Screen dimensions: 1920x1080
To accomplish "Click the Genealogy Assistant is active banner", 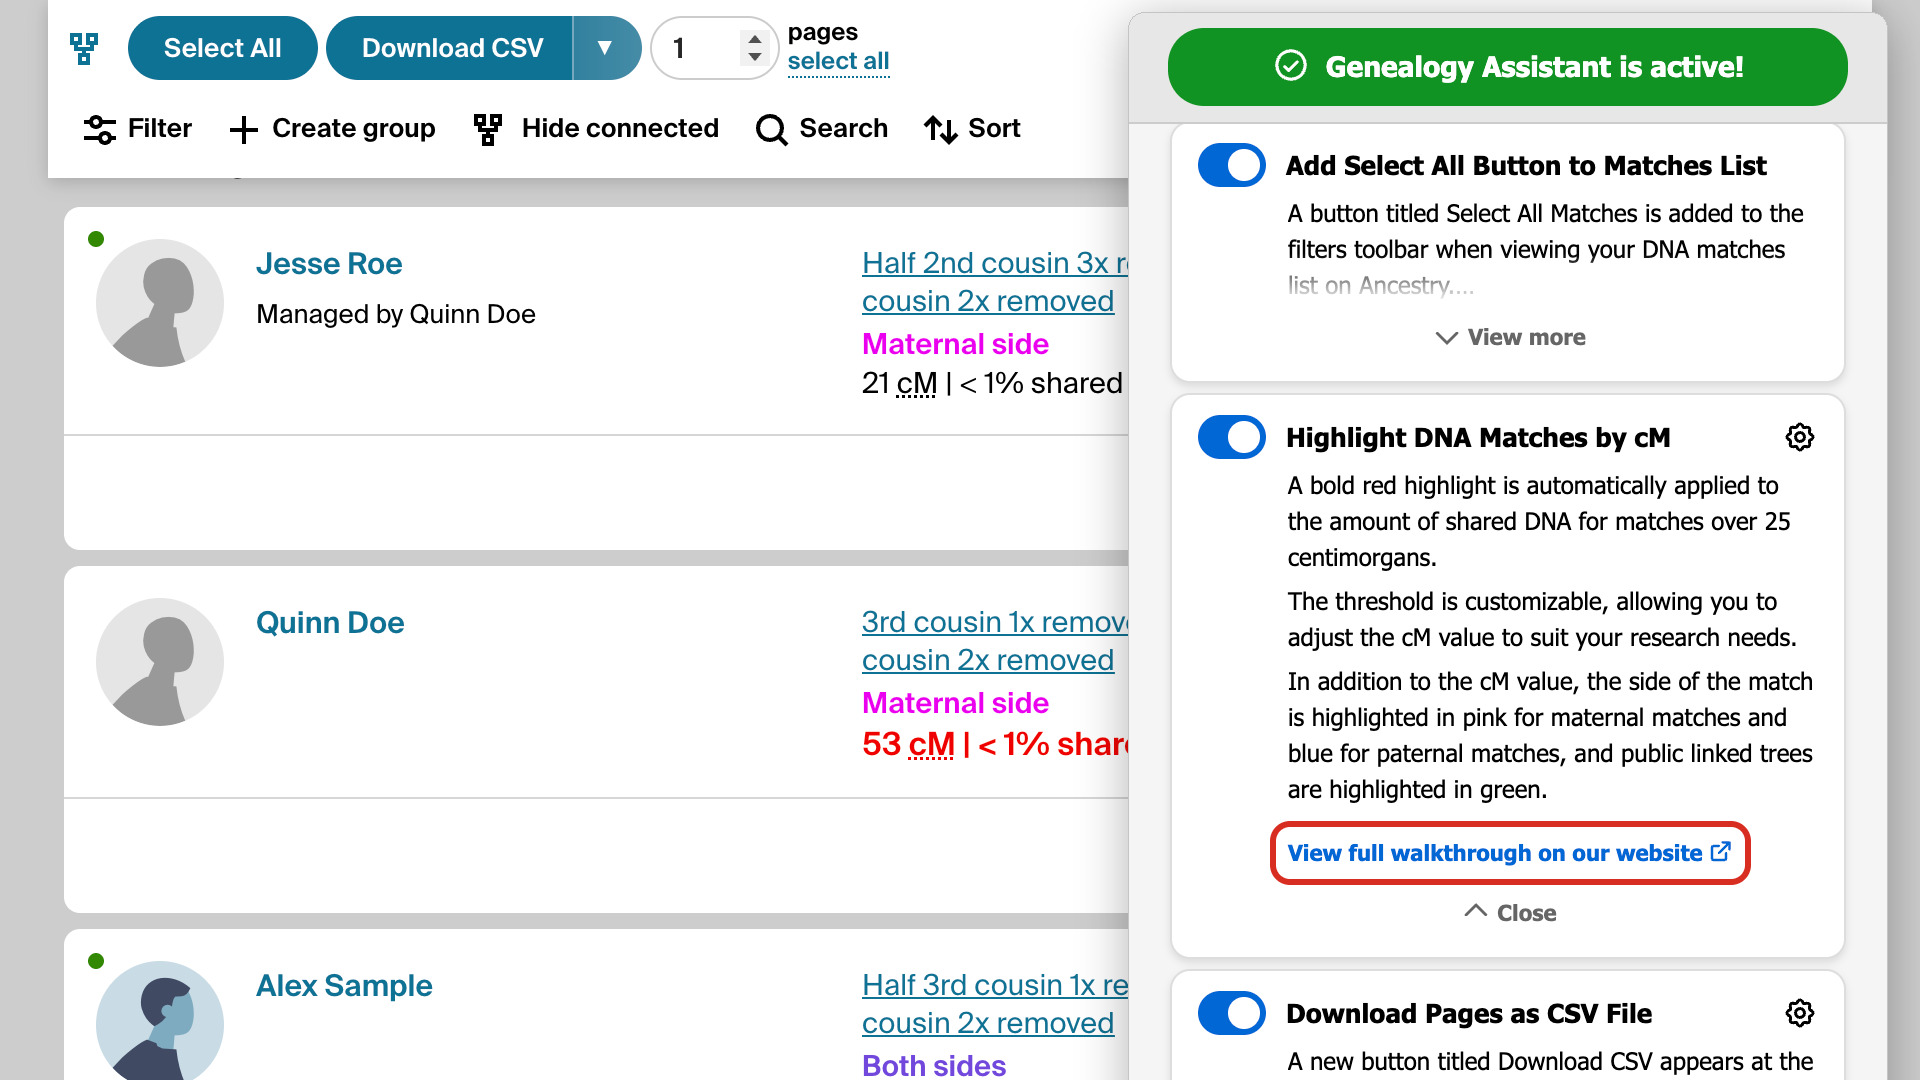I will [x=1508, y=67].
